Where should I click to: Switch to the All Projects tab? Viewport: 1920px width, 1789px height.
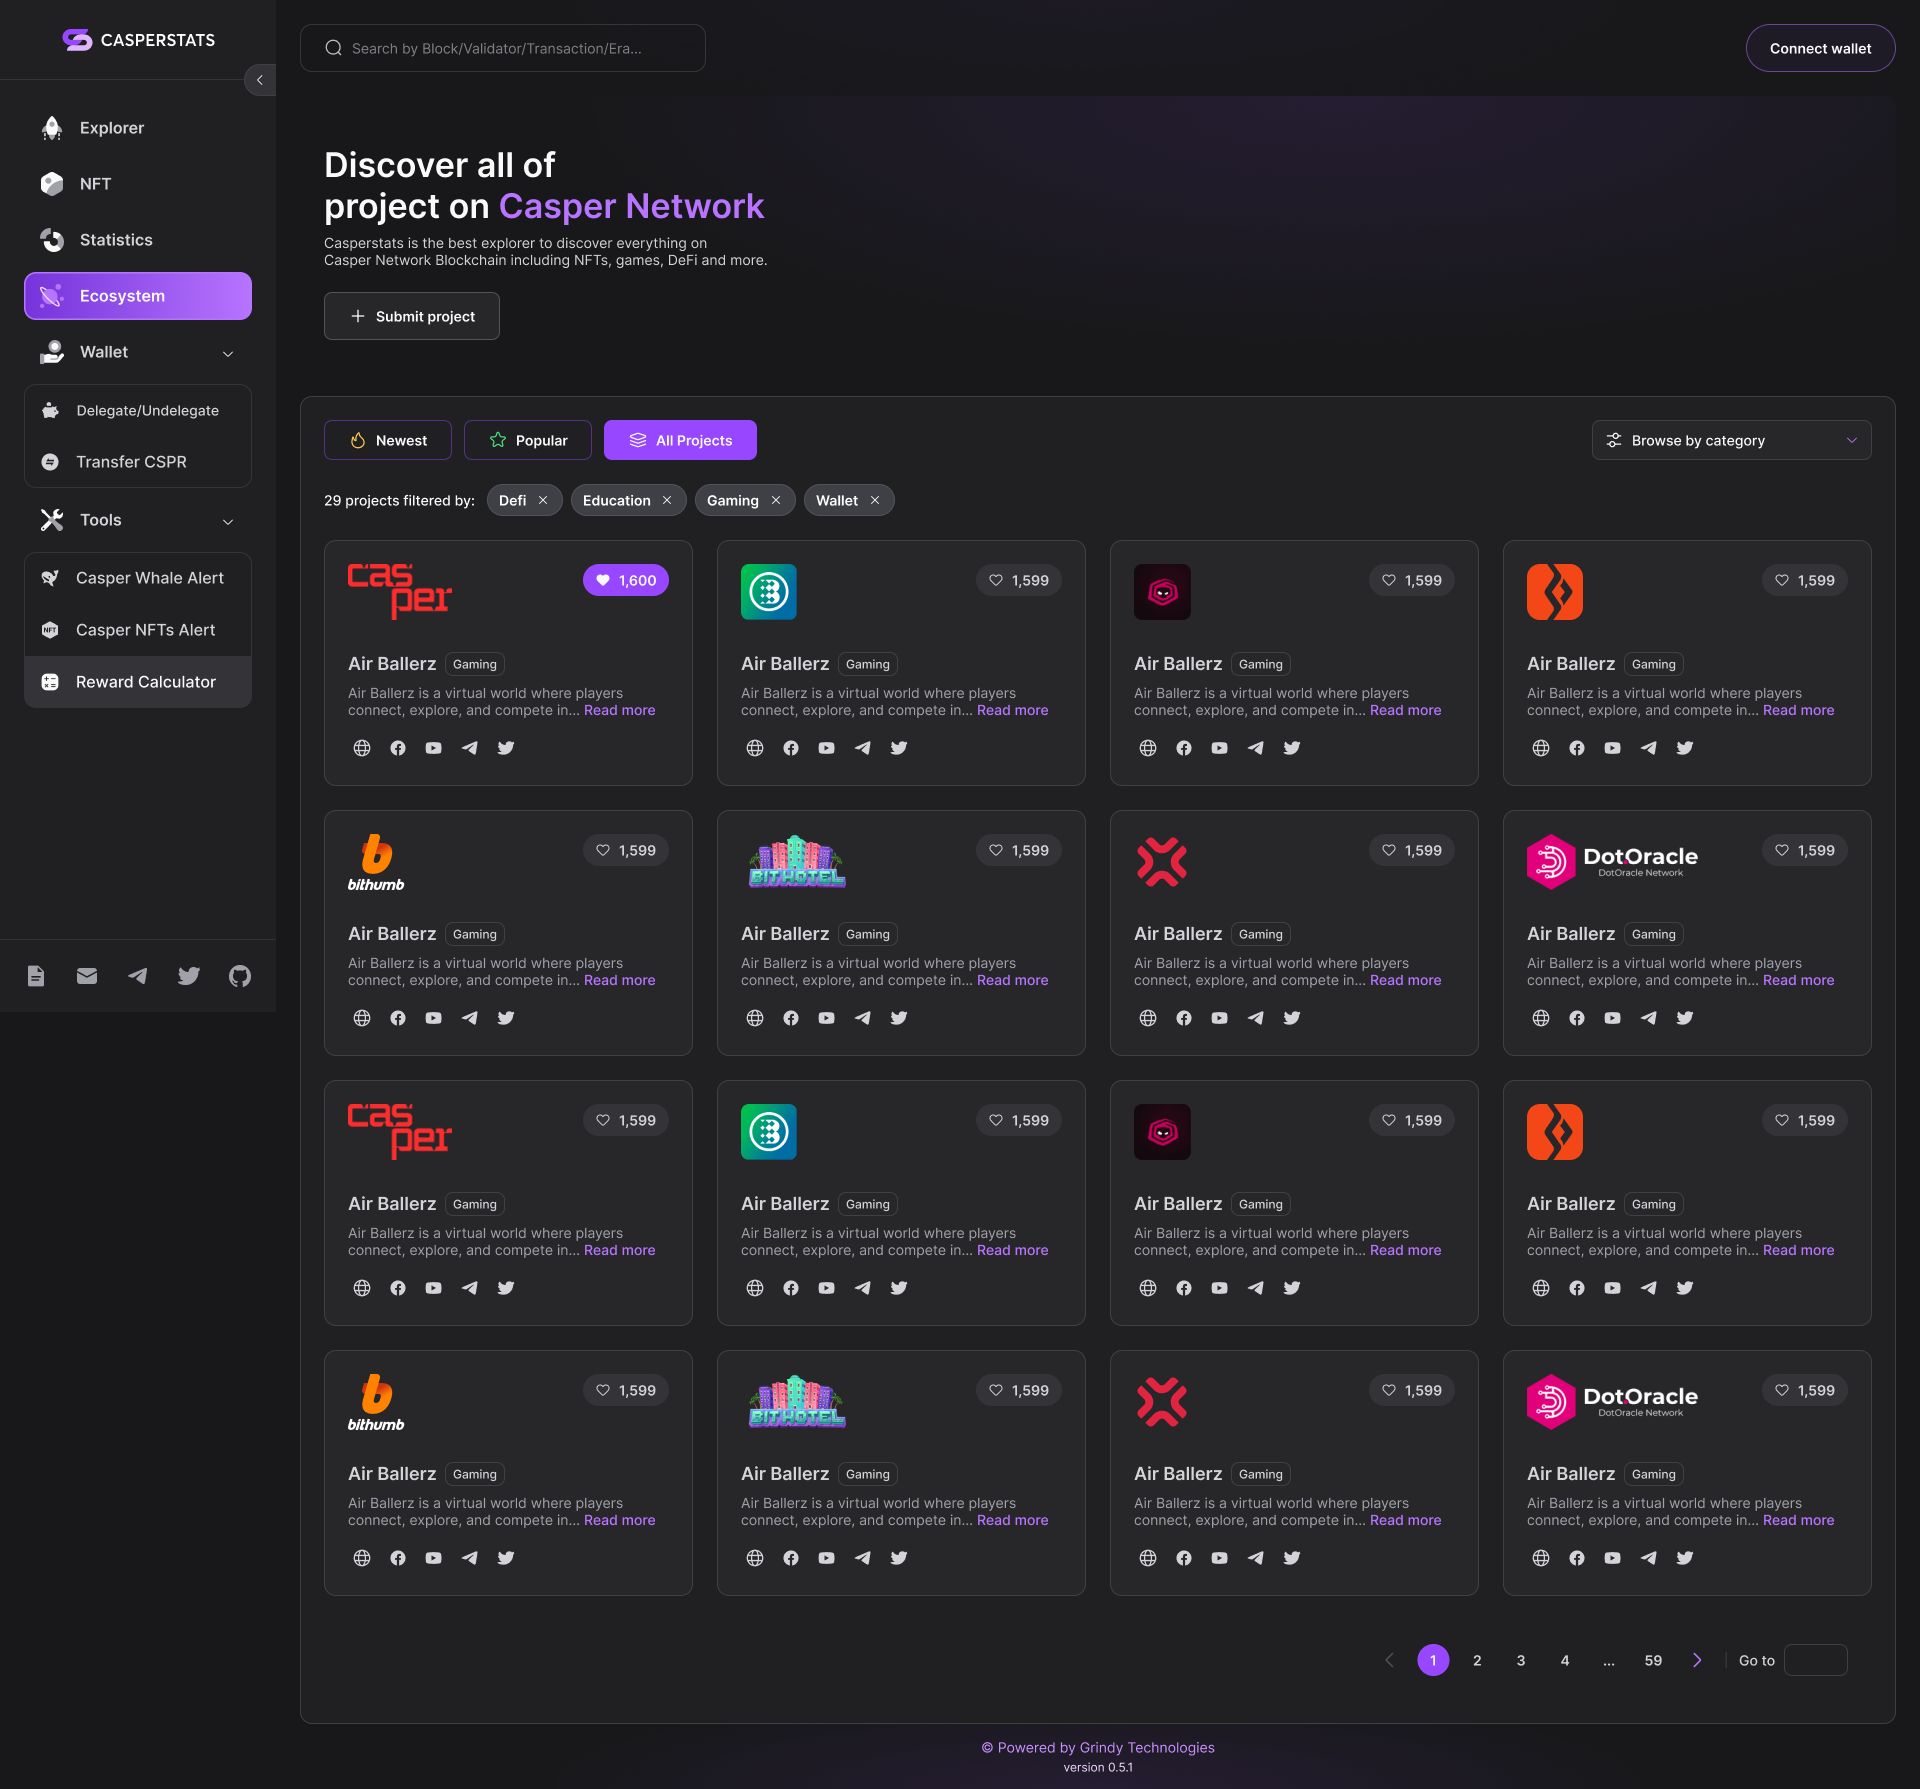680,440
